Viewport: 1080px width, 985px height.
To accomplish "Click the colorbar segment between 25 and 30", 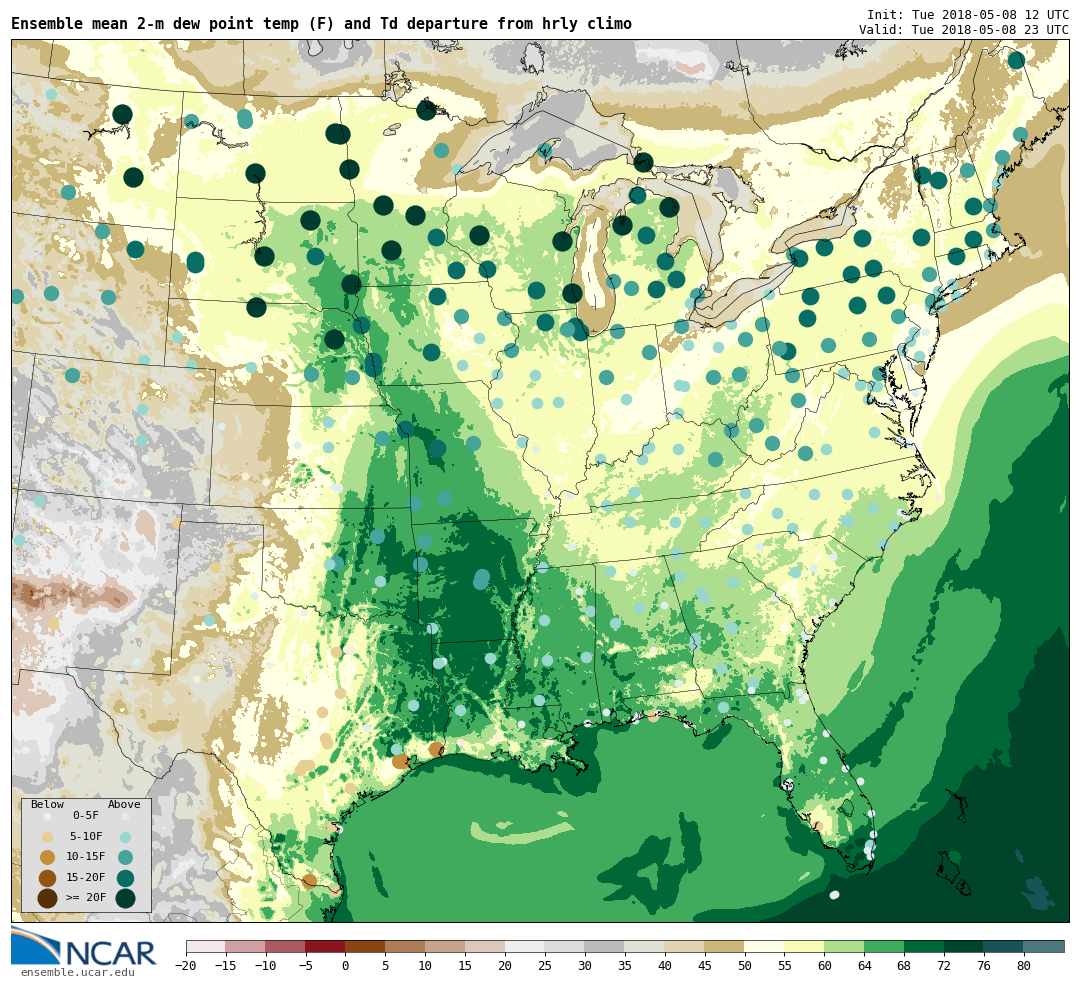I will (x=565, y=946).
